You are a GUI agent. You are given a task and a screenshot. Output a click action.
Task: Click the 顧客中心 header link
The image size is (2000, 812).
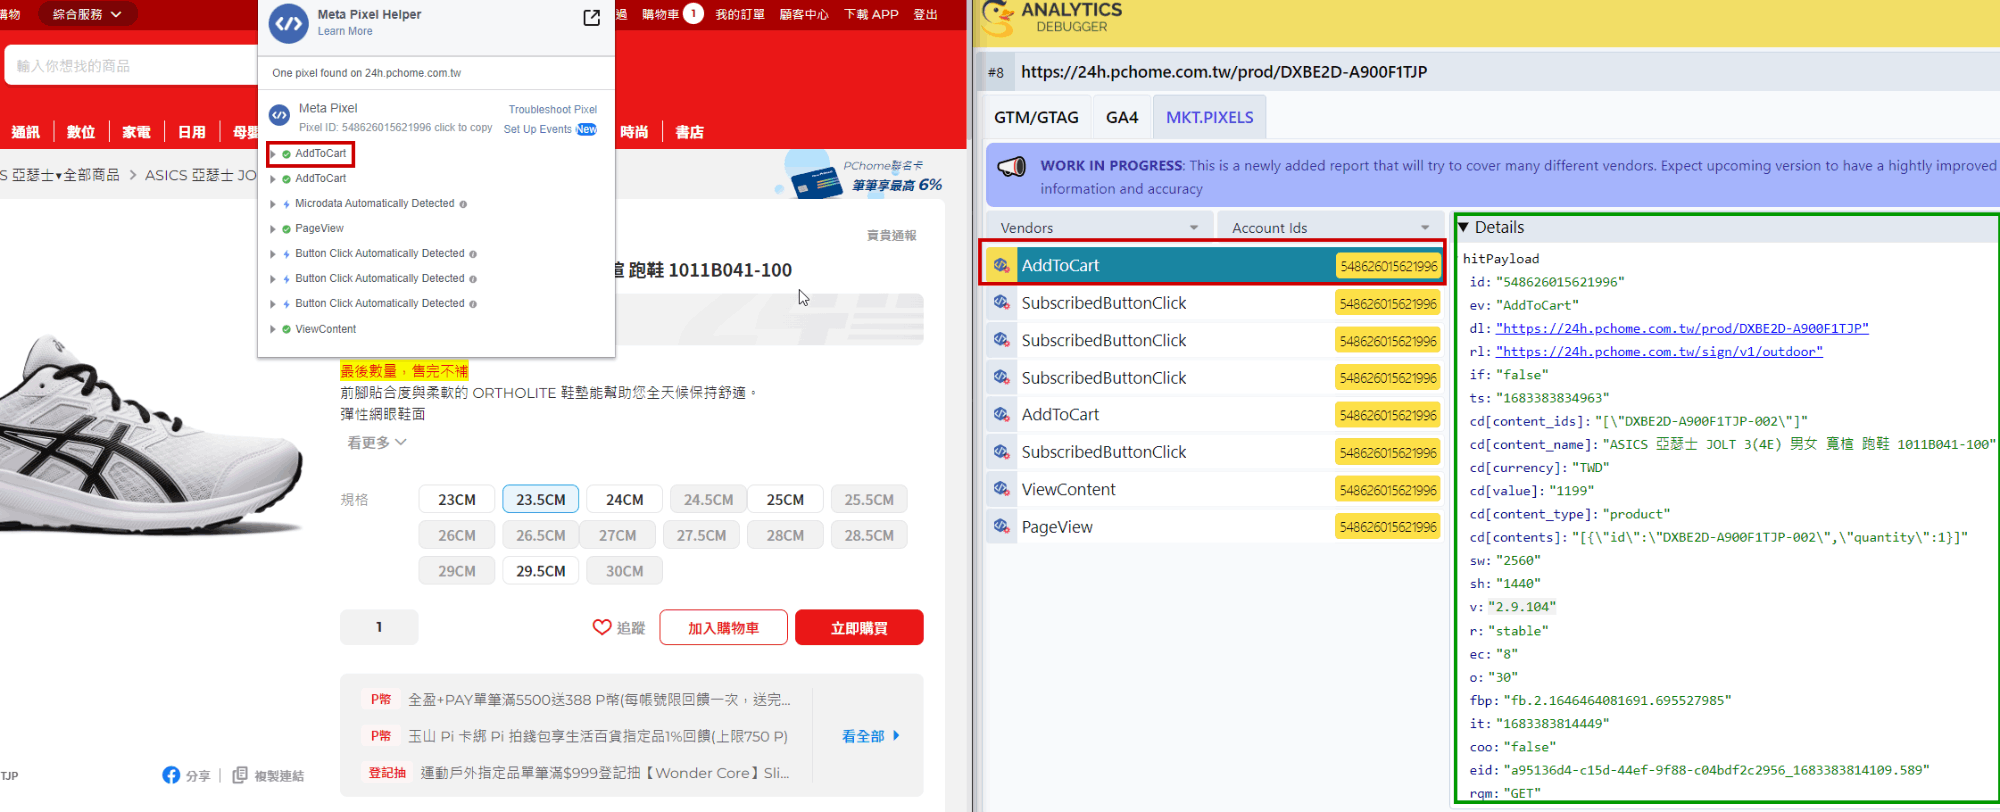[x=804, y=14]
